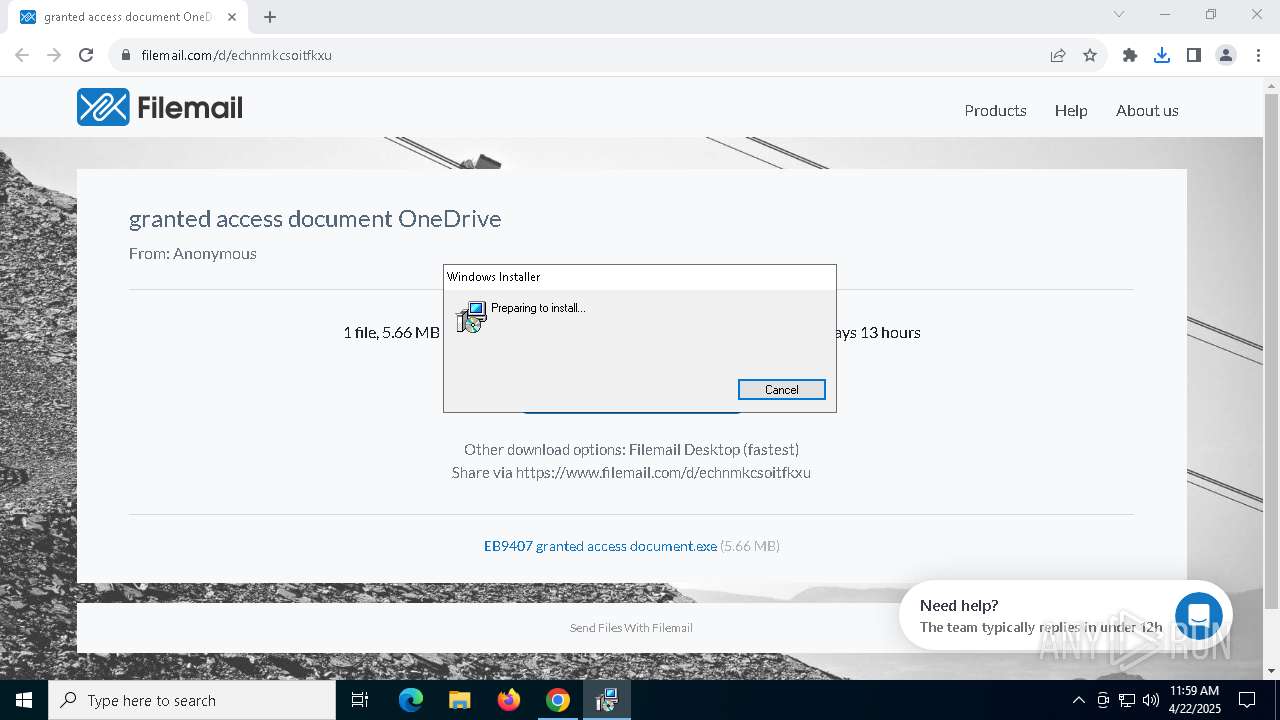Click the Preparing to install... text
This screenshot has width=1280, height=720.
click(x=538, y=308)
